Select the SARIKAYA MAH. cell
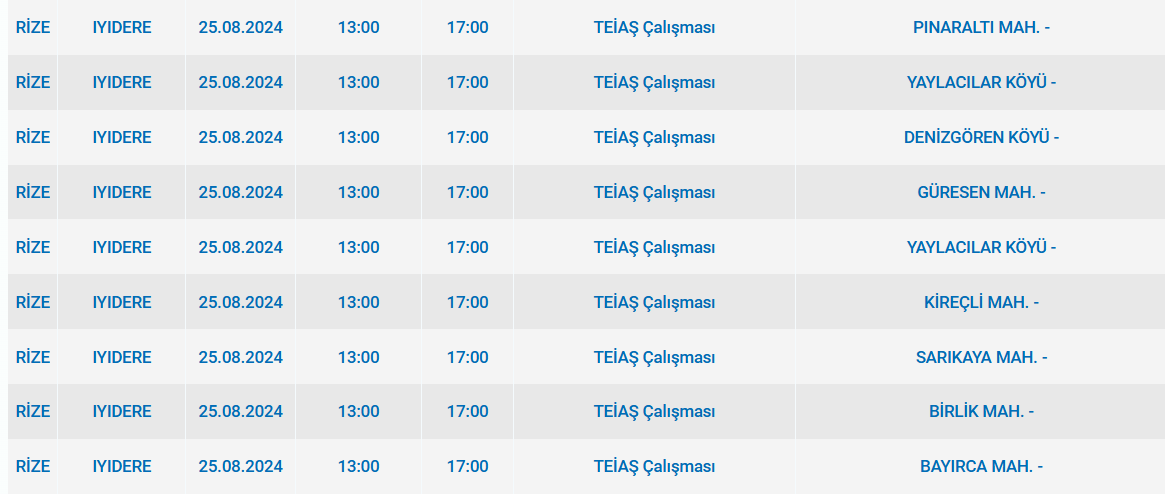The width and height of the screenshot is (1165, 494). (x=980, y=357)
